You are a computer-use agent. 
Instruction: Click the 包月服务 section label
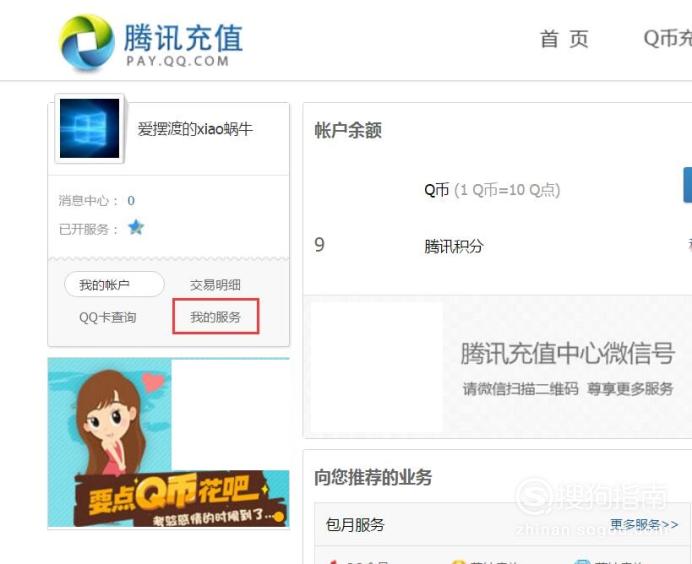tap(355, 525)
